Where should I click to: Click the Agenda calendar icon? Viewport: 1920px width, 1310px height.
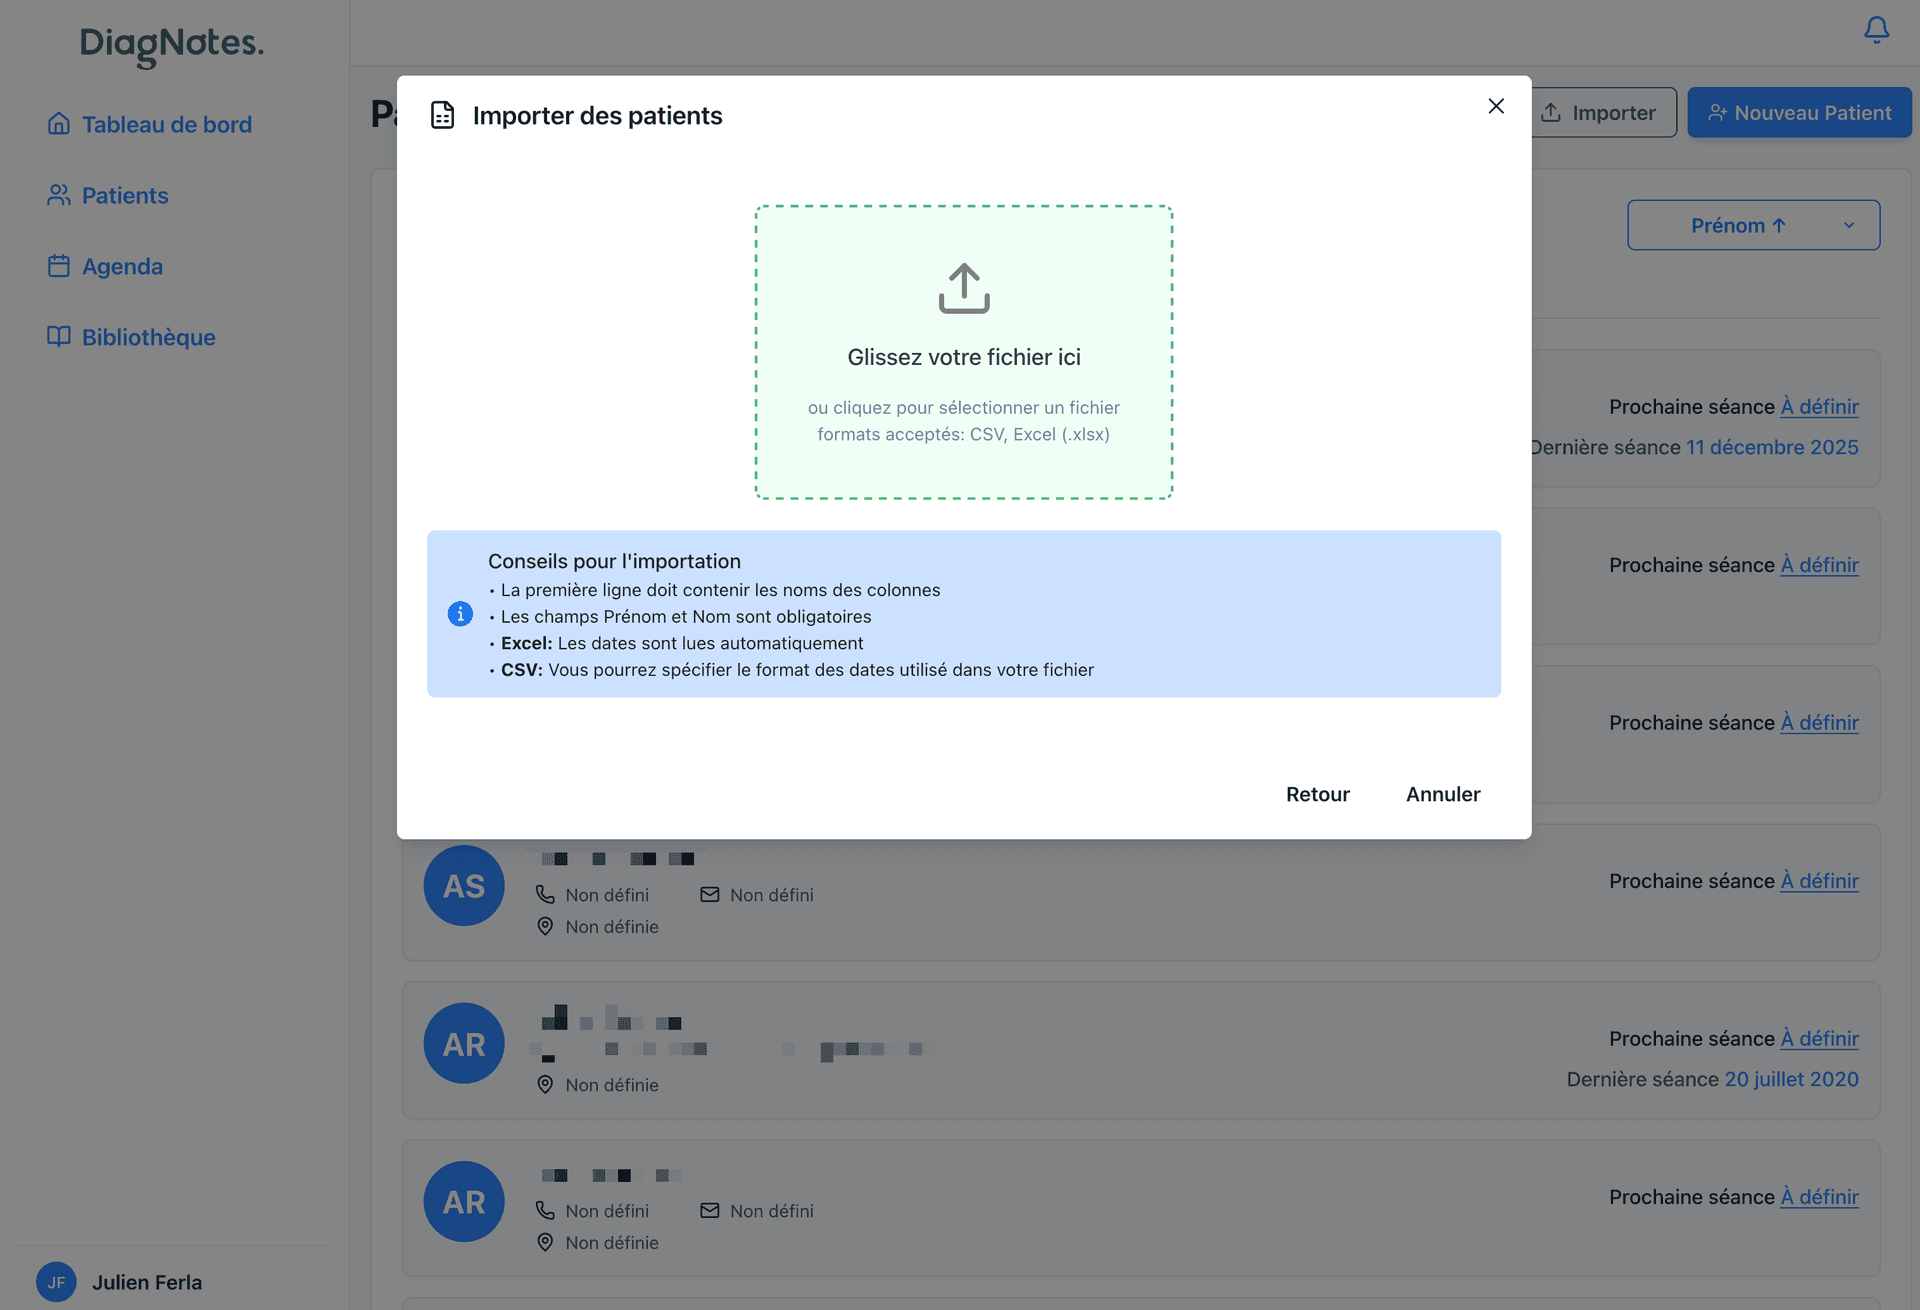58,266
